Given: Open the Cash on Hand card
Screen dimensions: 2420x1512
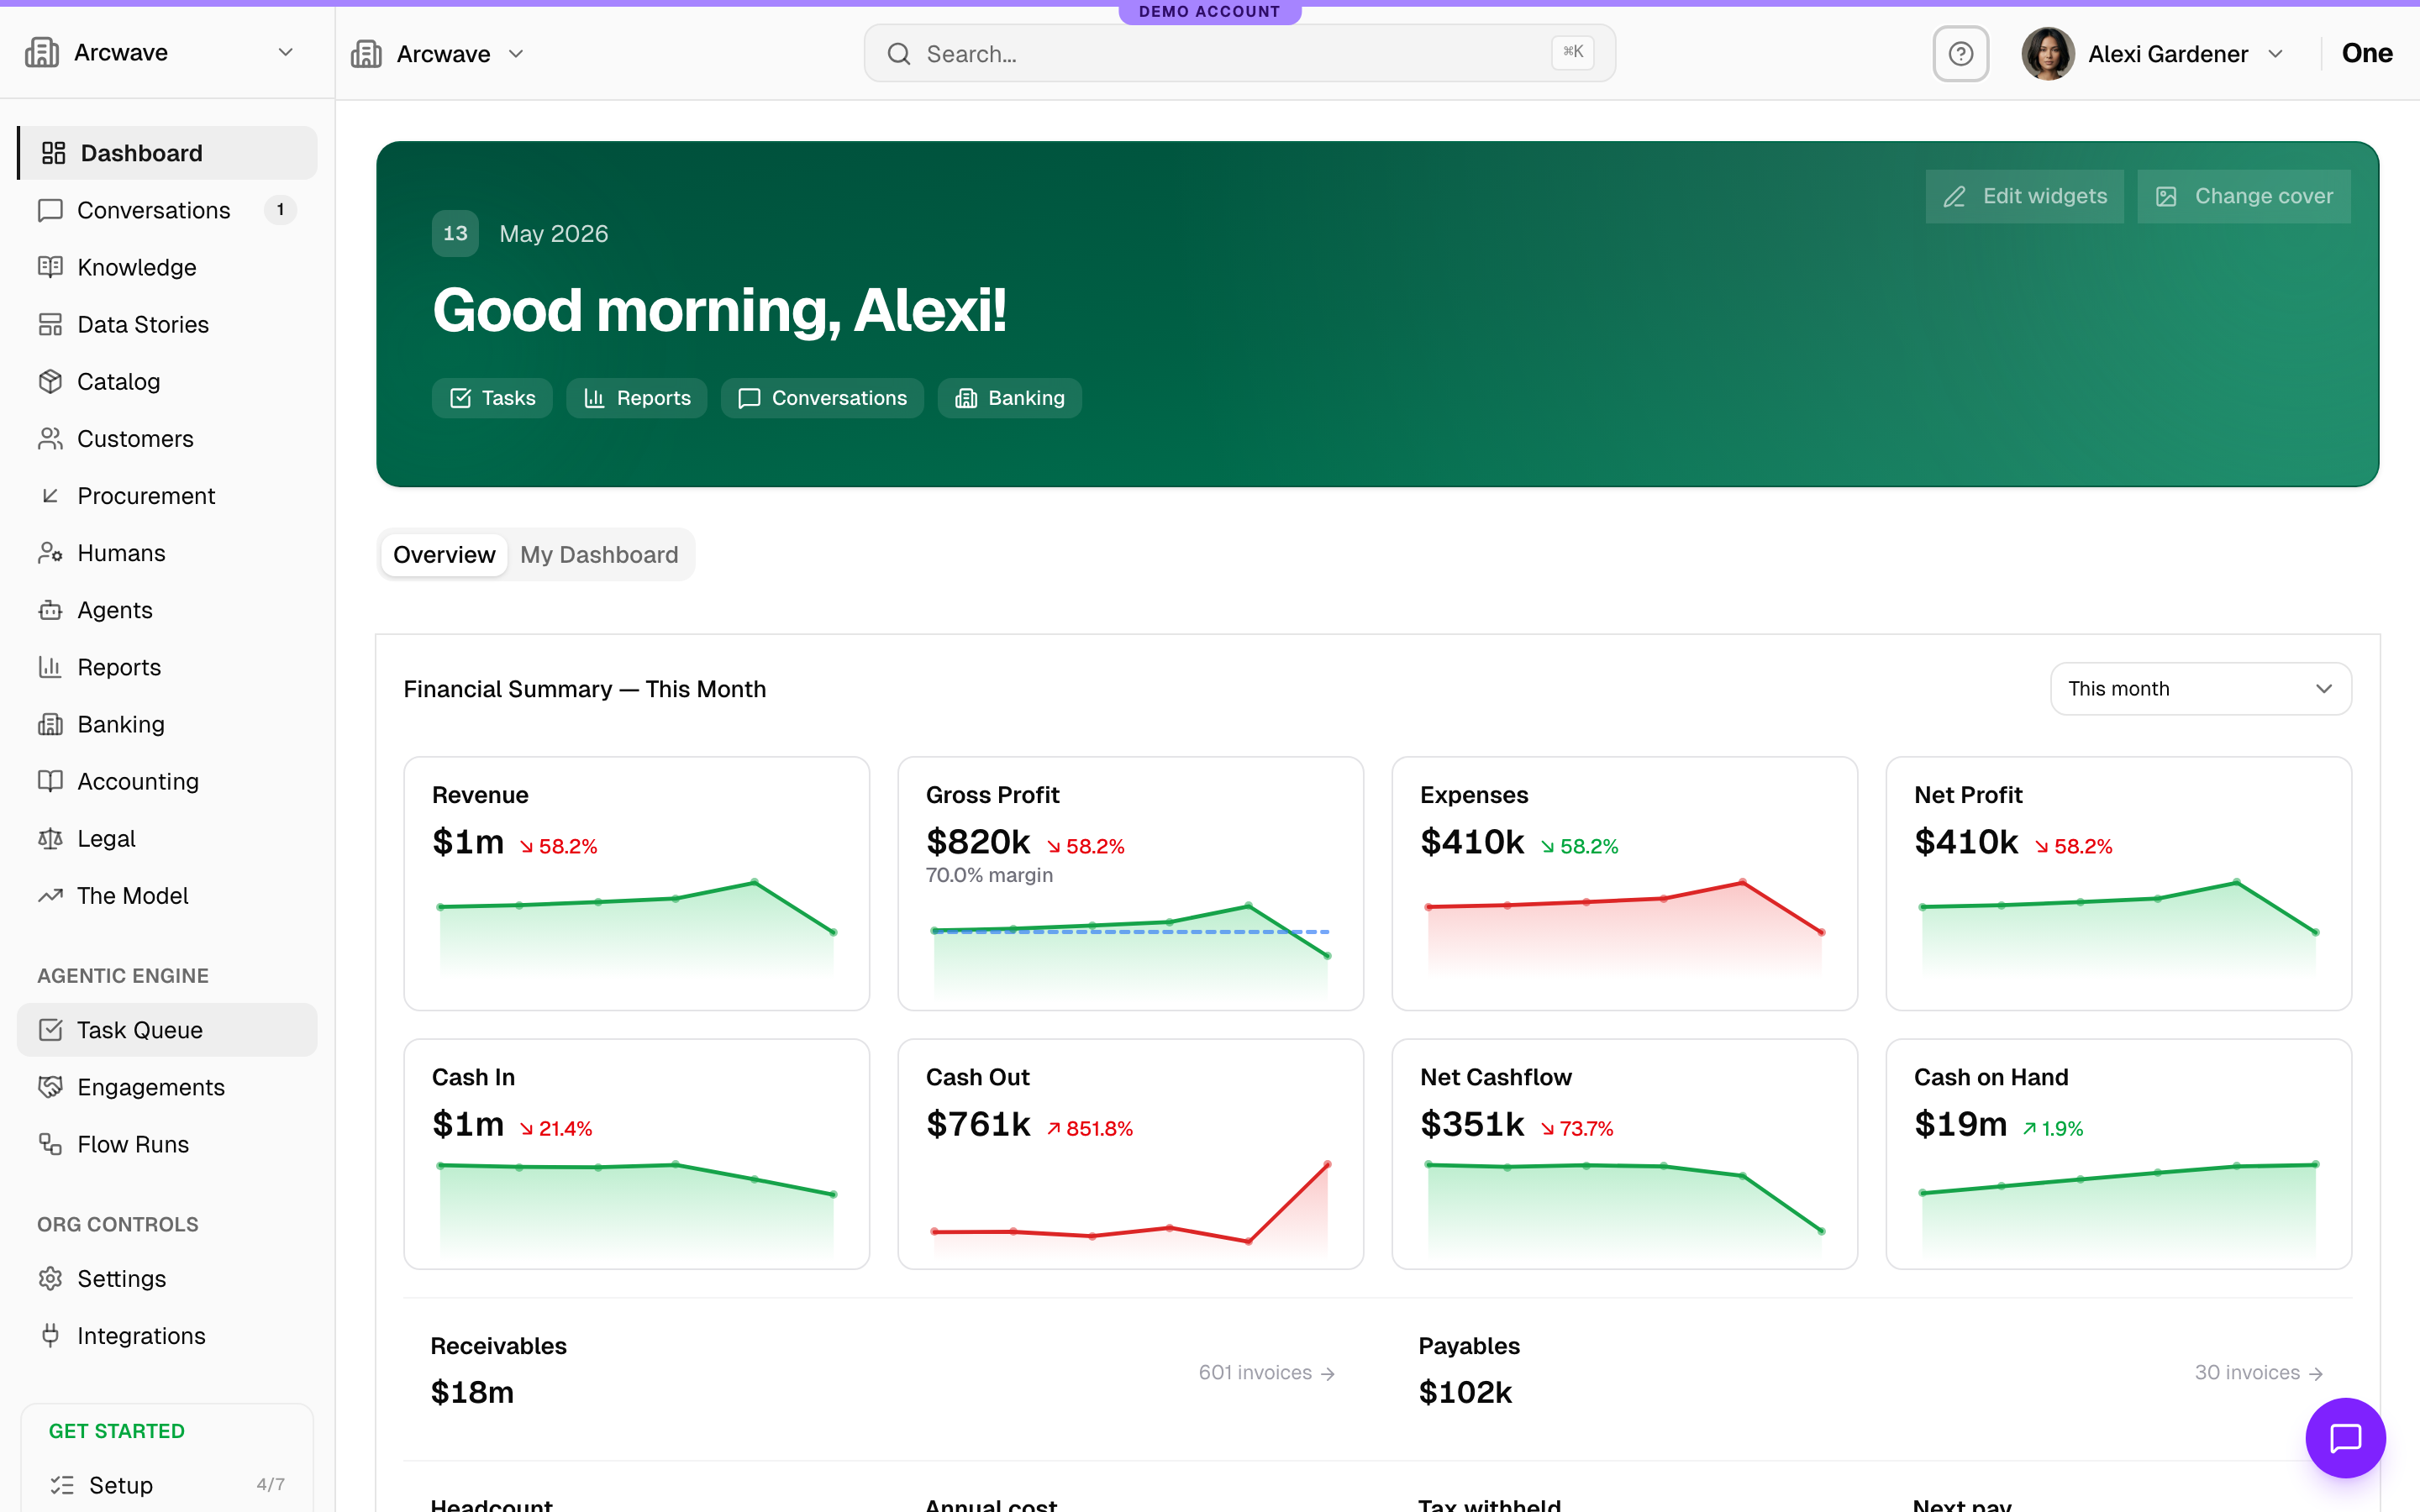Looking at the screenshot, I should point(2118,1154).
